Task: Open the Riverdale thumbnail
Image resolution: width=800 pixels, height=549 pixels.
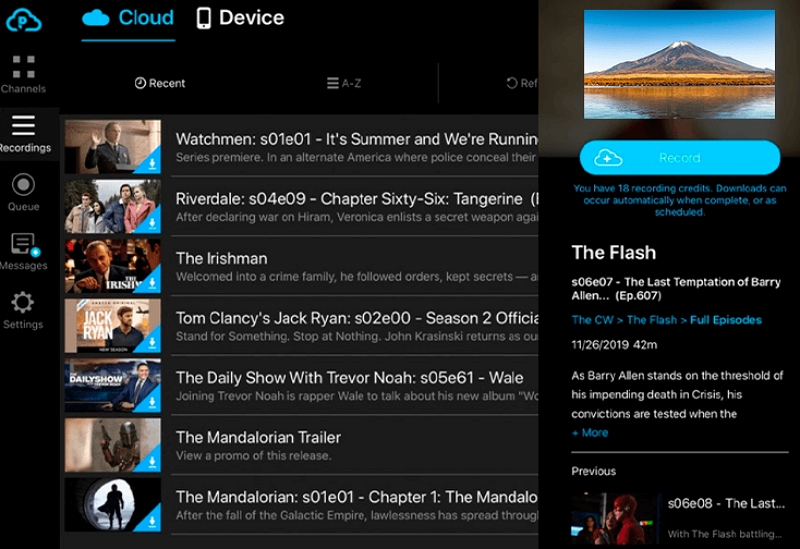Action: [113, 207]
